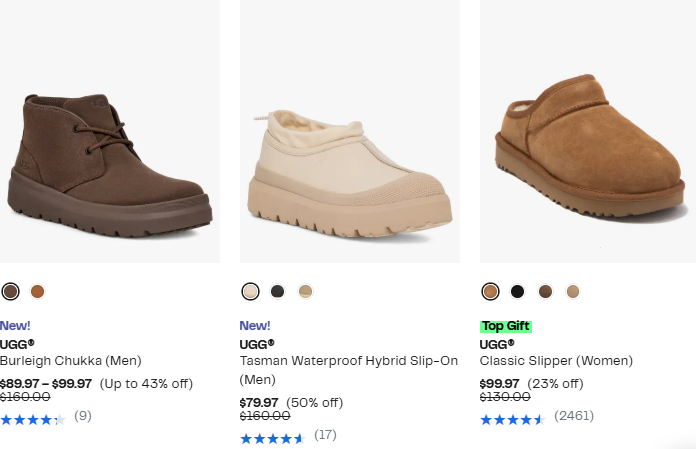
Task: Choose tan swatch for Tasman Hybrid Slip-On
Action: (x=306, y=291)
